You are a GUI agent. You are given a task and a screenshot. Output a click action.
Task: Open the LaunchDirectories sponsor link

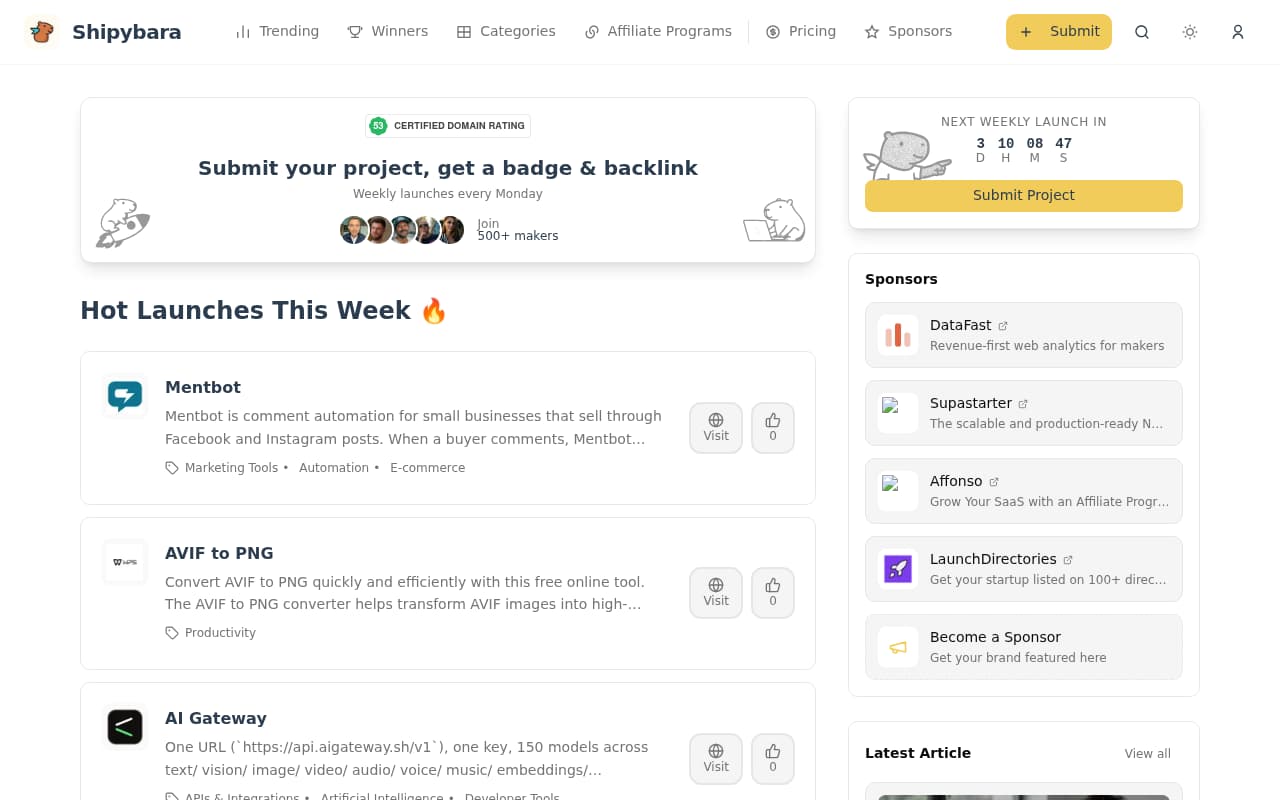1024,569
